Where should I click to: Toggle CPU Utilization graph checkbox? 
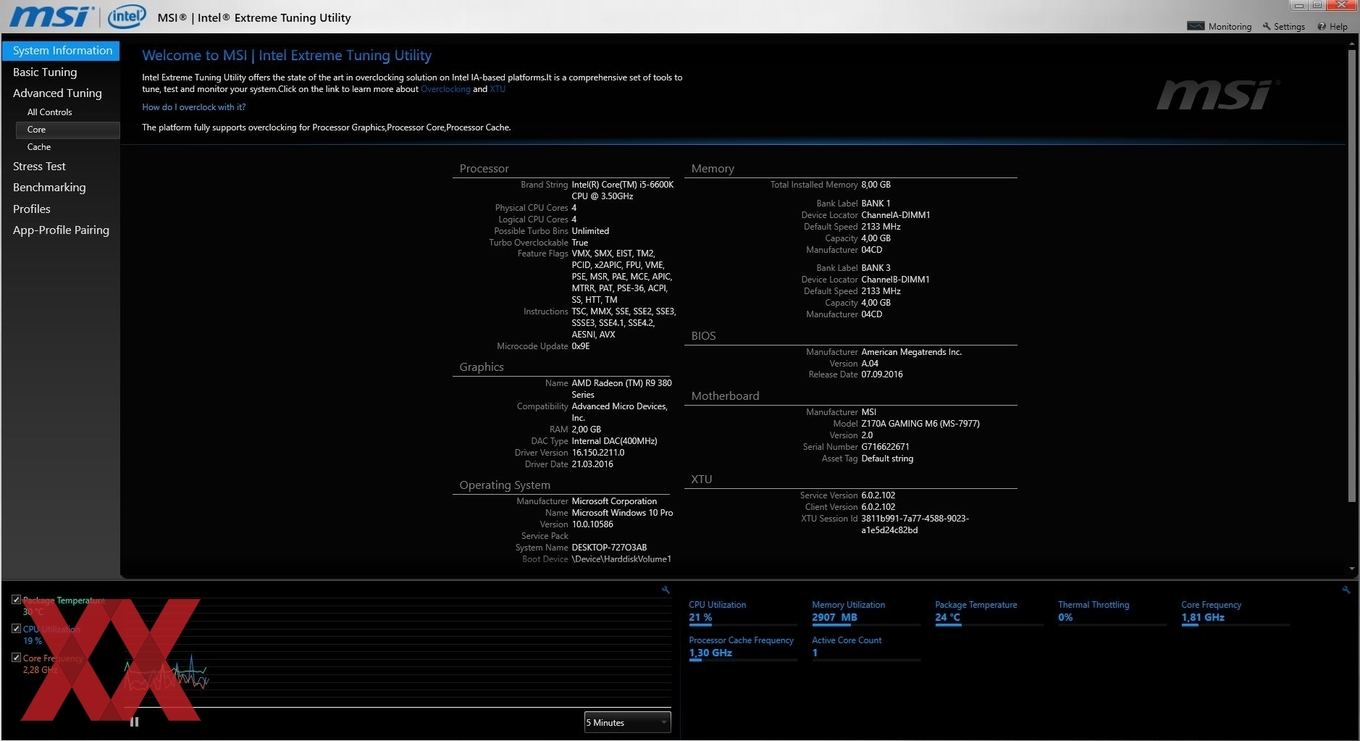16,629
